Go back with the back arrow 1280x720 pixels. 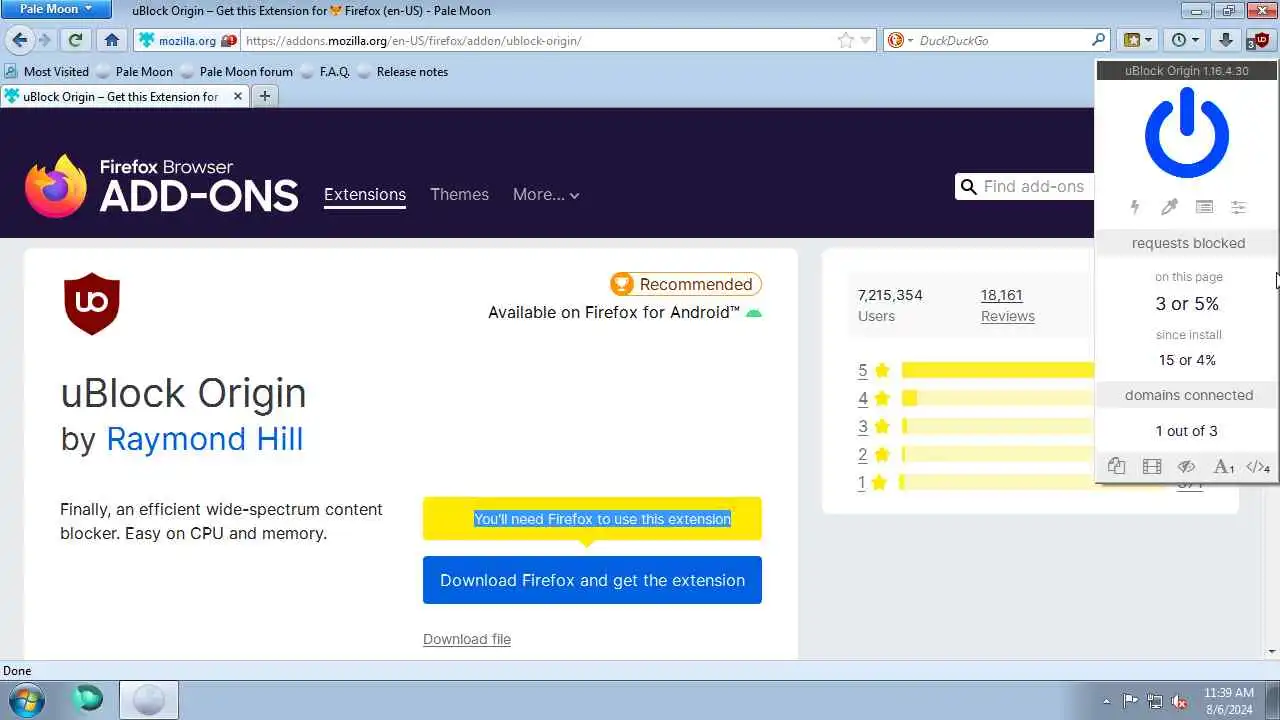tap(20, 40)
